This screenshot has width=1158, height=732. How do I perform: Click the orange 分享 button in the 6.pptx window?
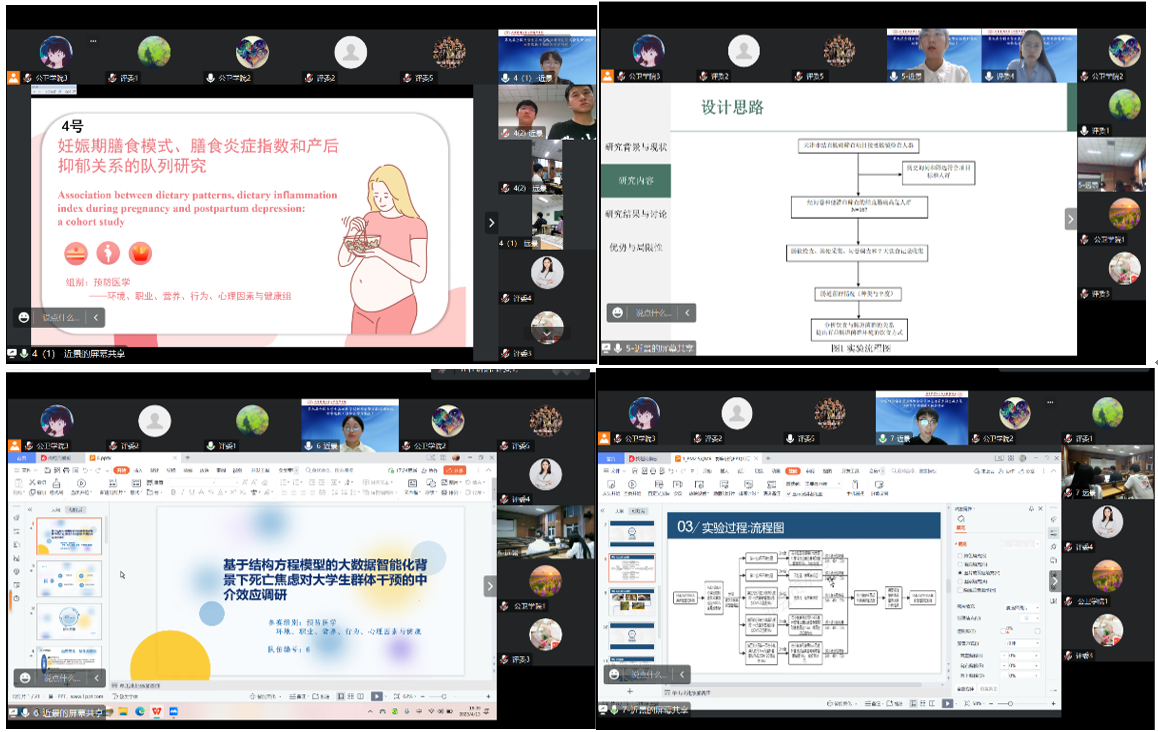point(455,470)
